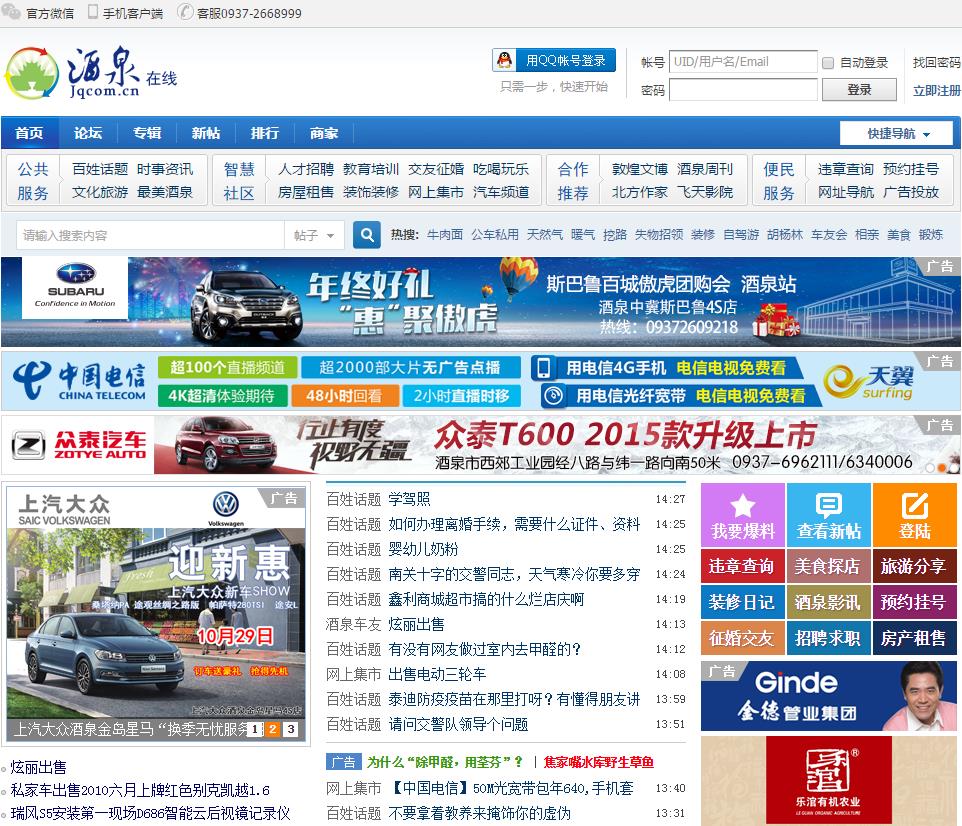Screen dimensions: 962x826
Task: Click the QQ penguin login icon
Action: click(x=504, y=60)
